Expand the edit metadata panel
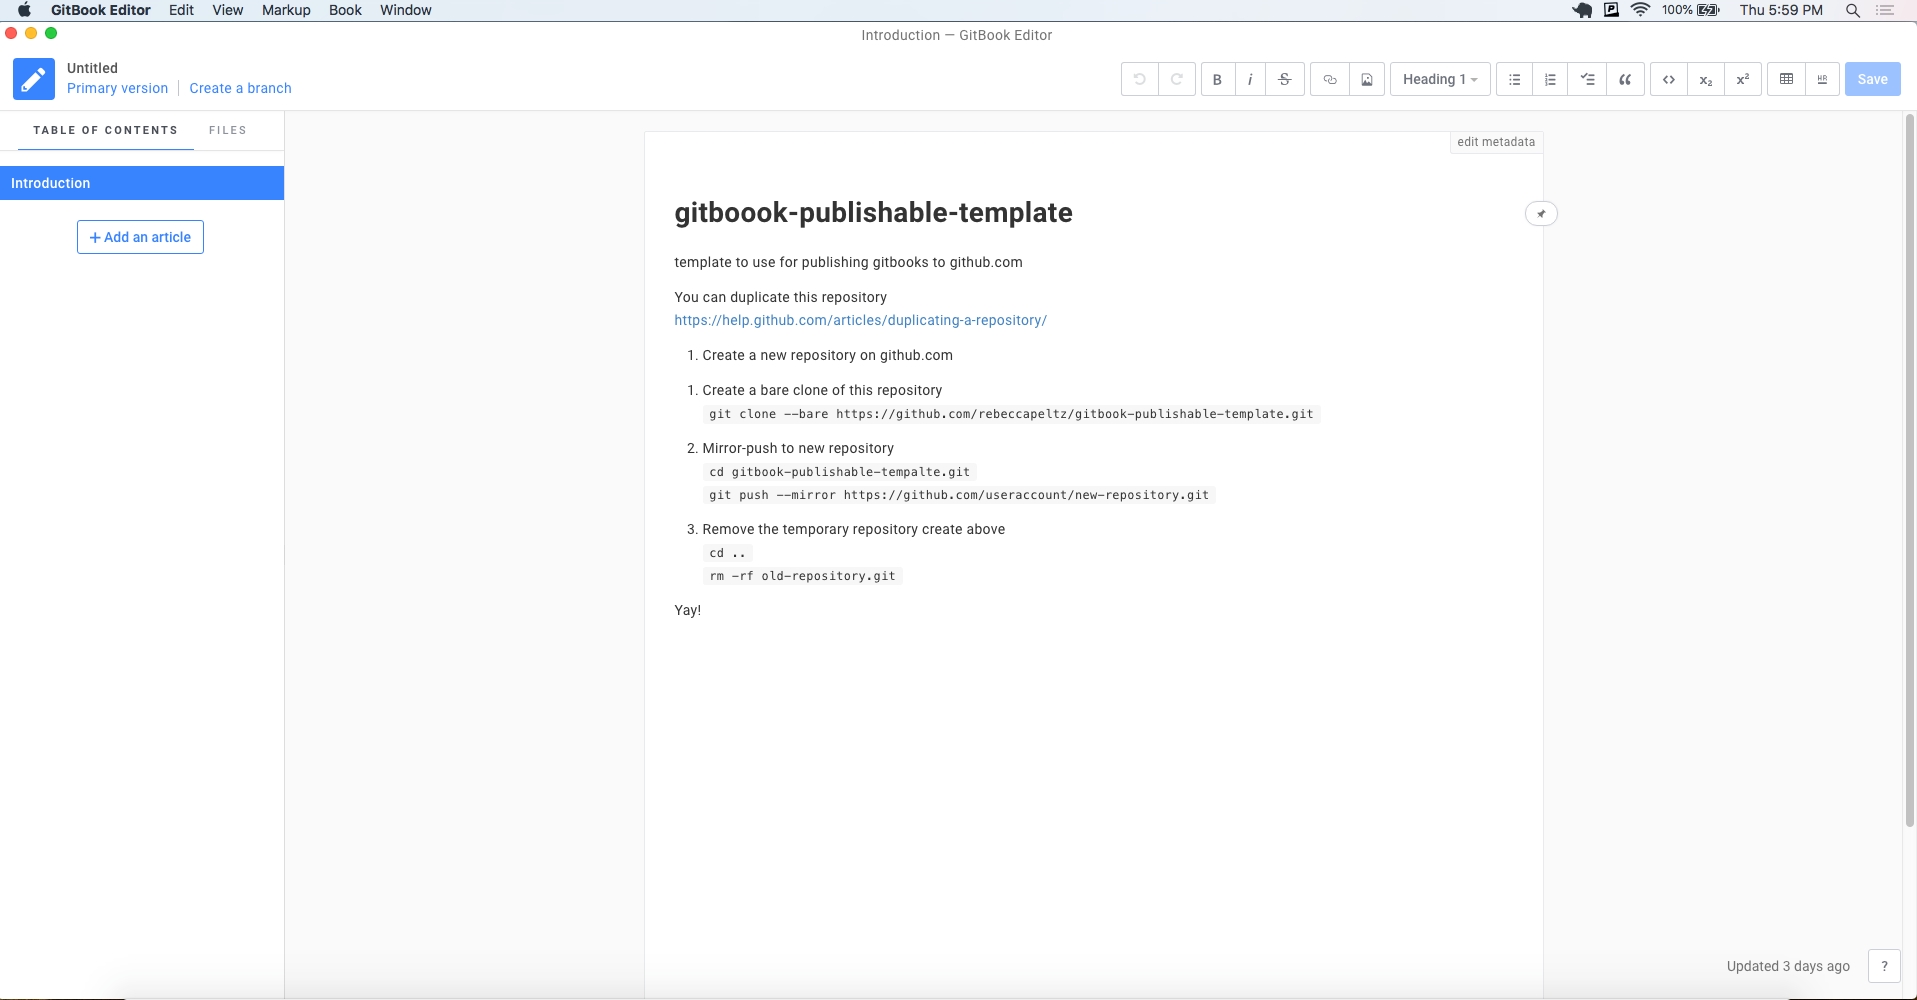Viewport: 1917px width, 1000px height. tap(1495, 142)
